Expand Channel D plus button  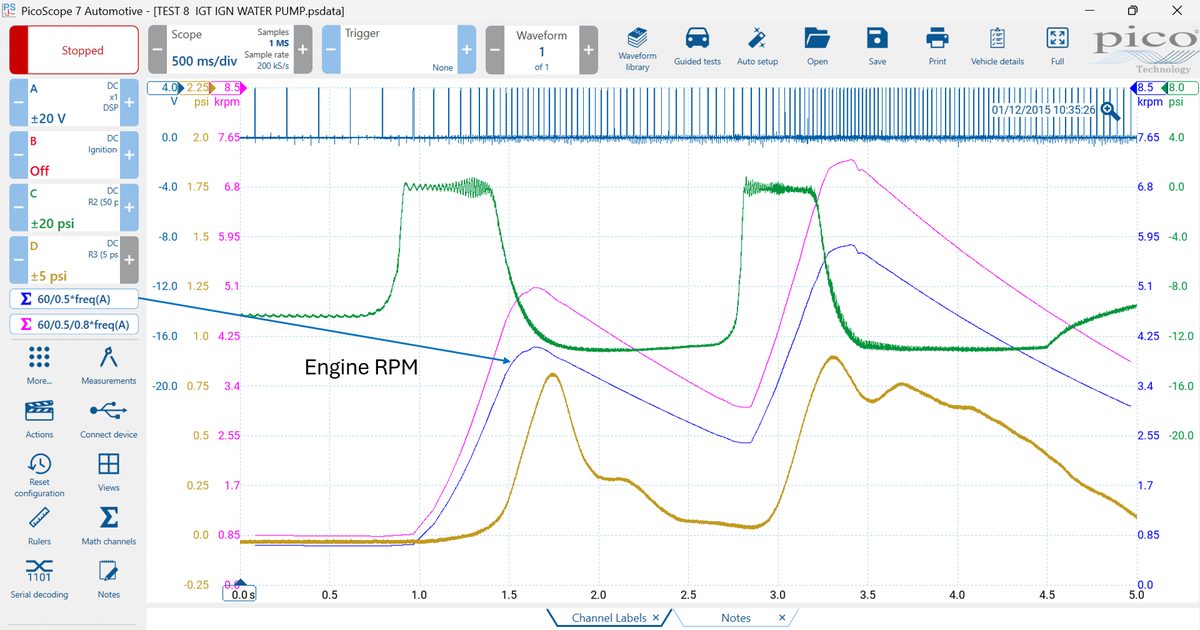click(x=128, y=259)
